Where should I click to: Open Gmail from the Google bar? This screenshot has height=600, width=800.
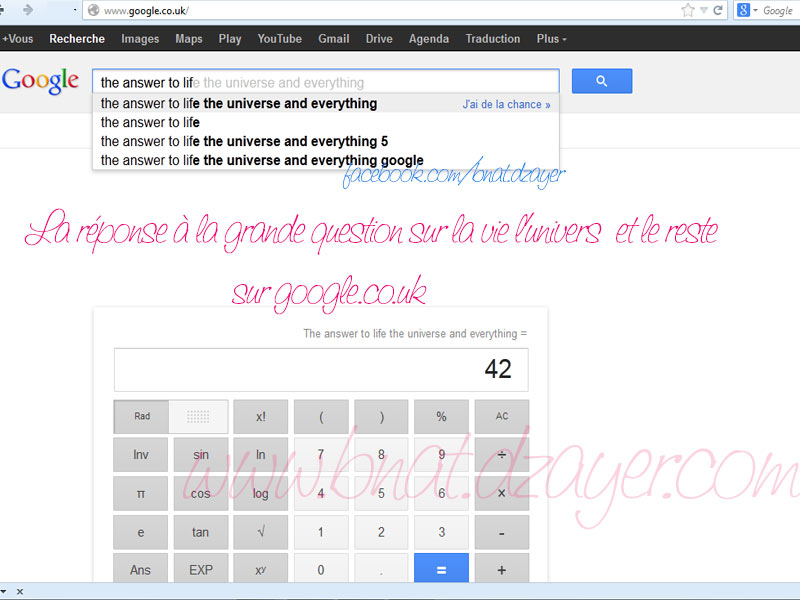[334, 39]
